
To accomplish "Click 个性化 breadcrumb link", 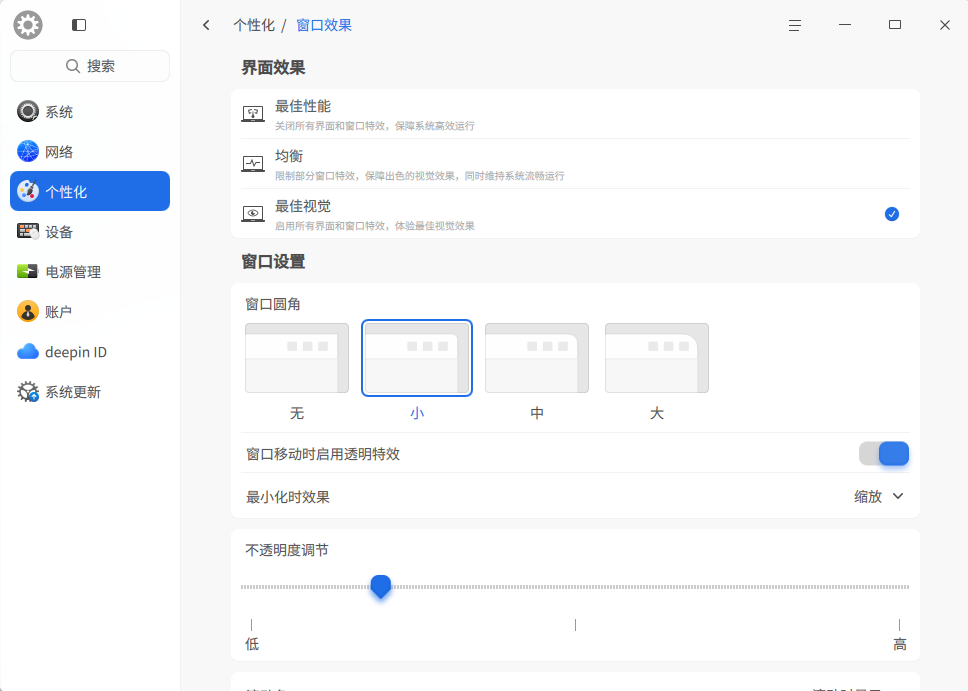I will click(x=254, y=25).
